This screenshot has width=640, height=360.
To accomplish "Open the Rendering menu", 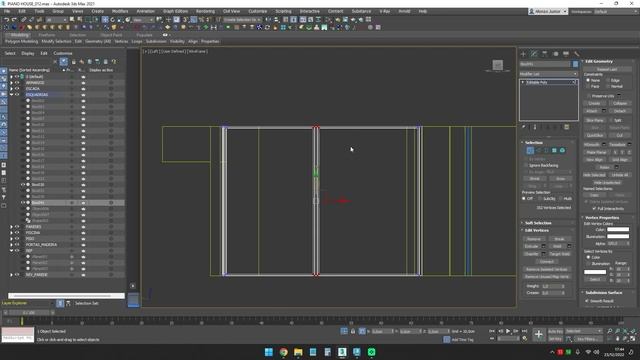I will (x=205, y=11).
